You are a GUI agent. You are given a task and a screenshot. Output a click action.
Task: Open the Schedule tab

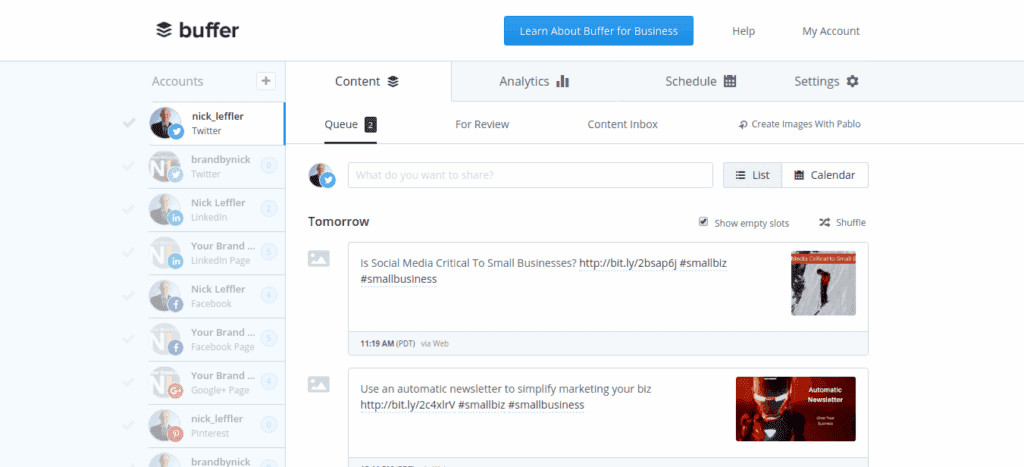click(x=701, y=81)
